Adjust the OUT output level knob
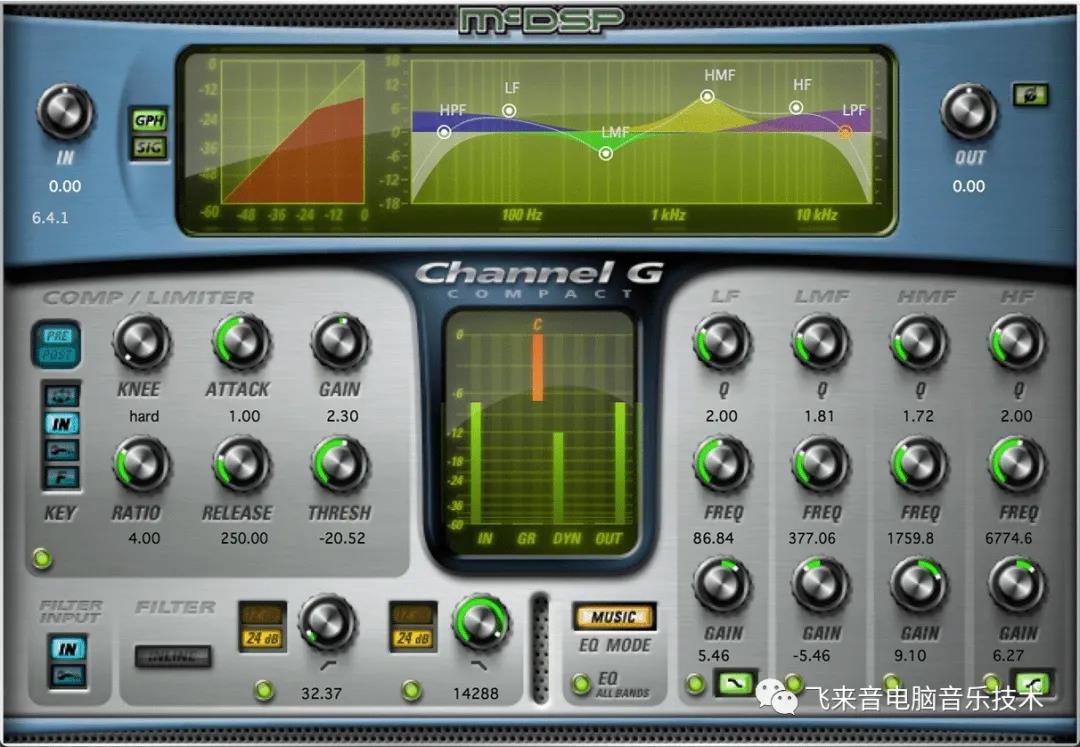 click(968, 112)
